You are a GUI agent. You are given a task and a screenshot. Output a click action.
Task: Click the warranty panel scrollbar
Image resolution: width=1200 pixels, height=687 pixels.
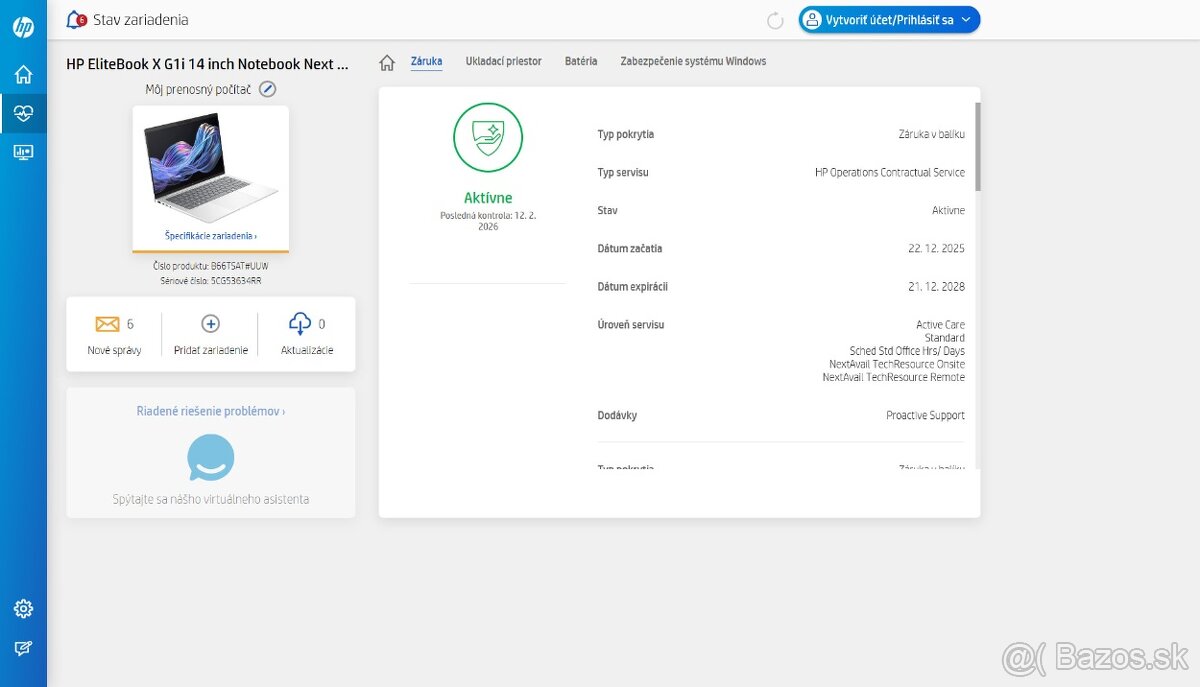(978, 146)
